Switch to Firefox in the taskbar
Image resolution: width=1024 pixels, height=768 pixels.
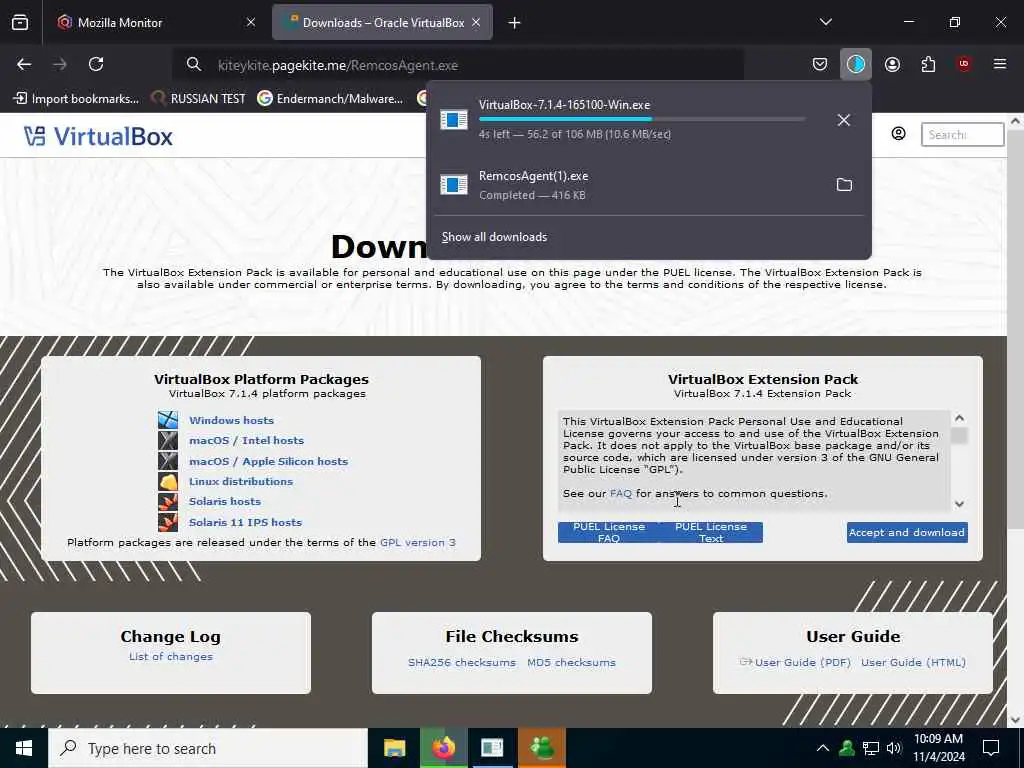(x=443, y=748)
